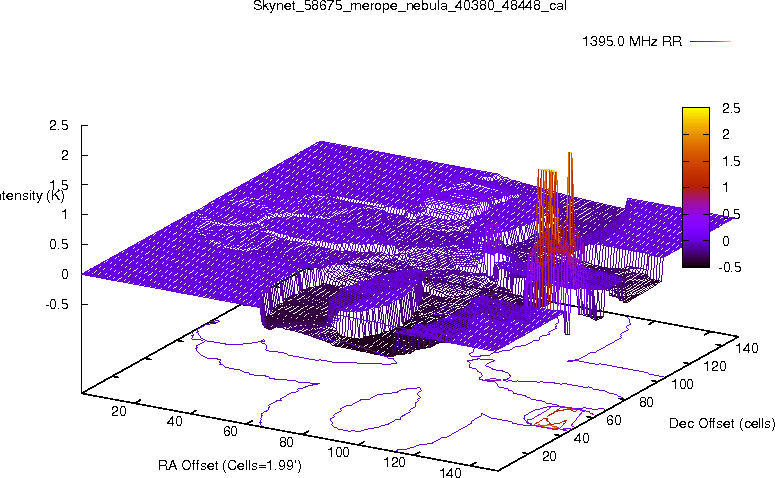This screenshot has width=775, height=478.
Task: Click the 80 tick on the RA Offset axis
Action: tap(286, 442)
